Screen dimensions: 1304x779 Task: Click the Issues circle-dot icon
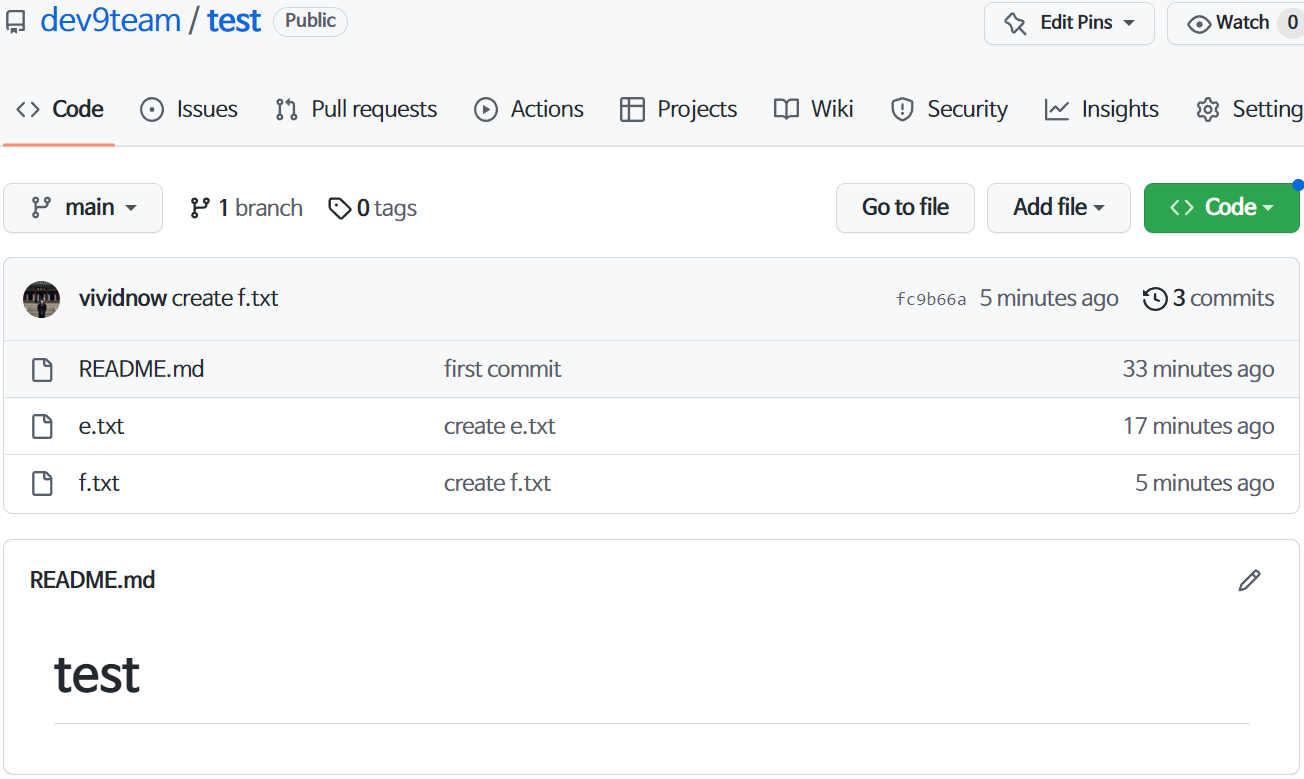point(152,110)
